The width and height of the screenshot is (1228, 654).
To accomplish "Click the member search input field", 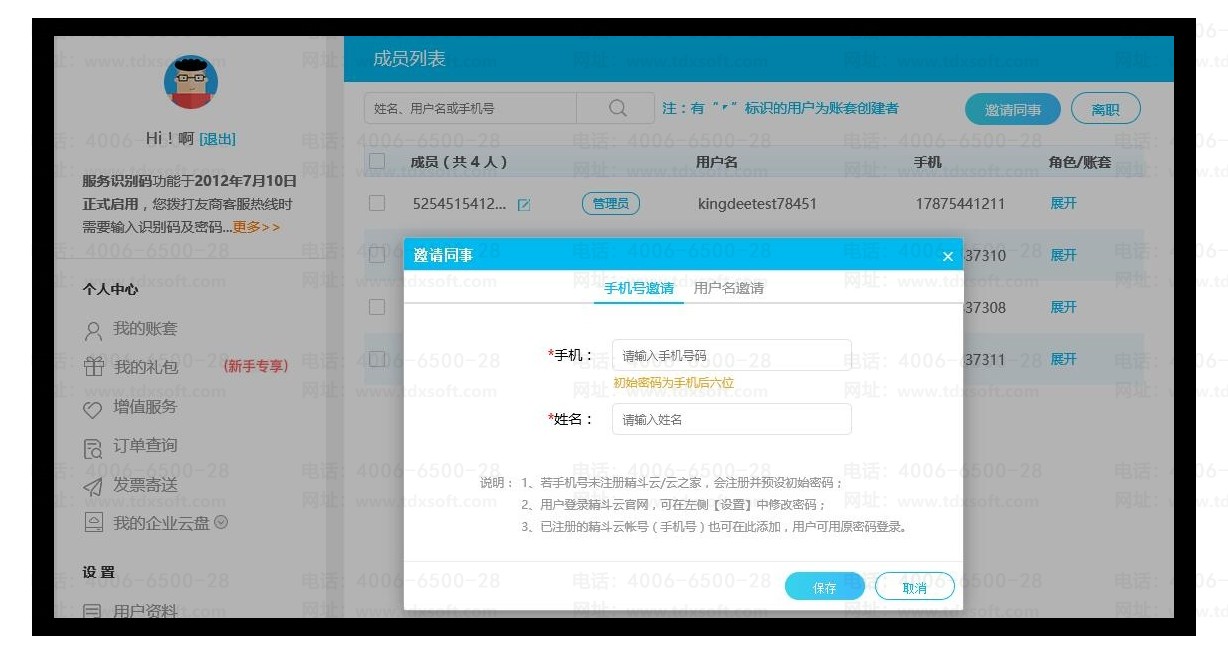I will coord(470,108).
